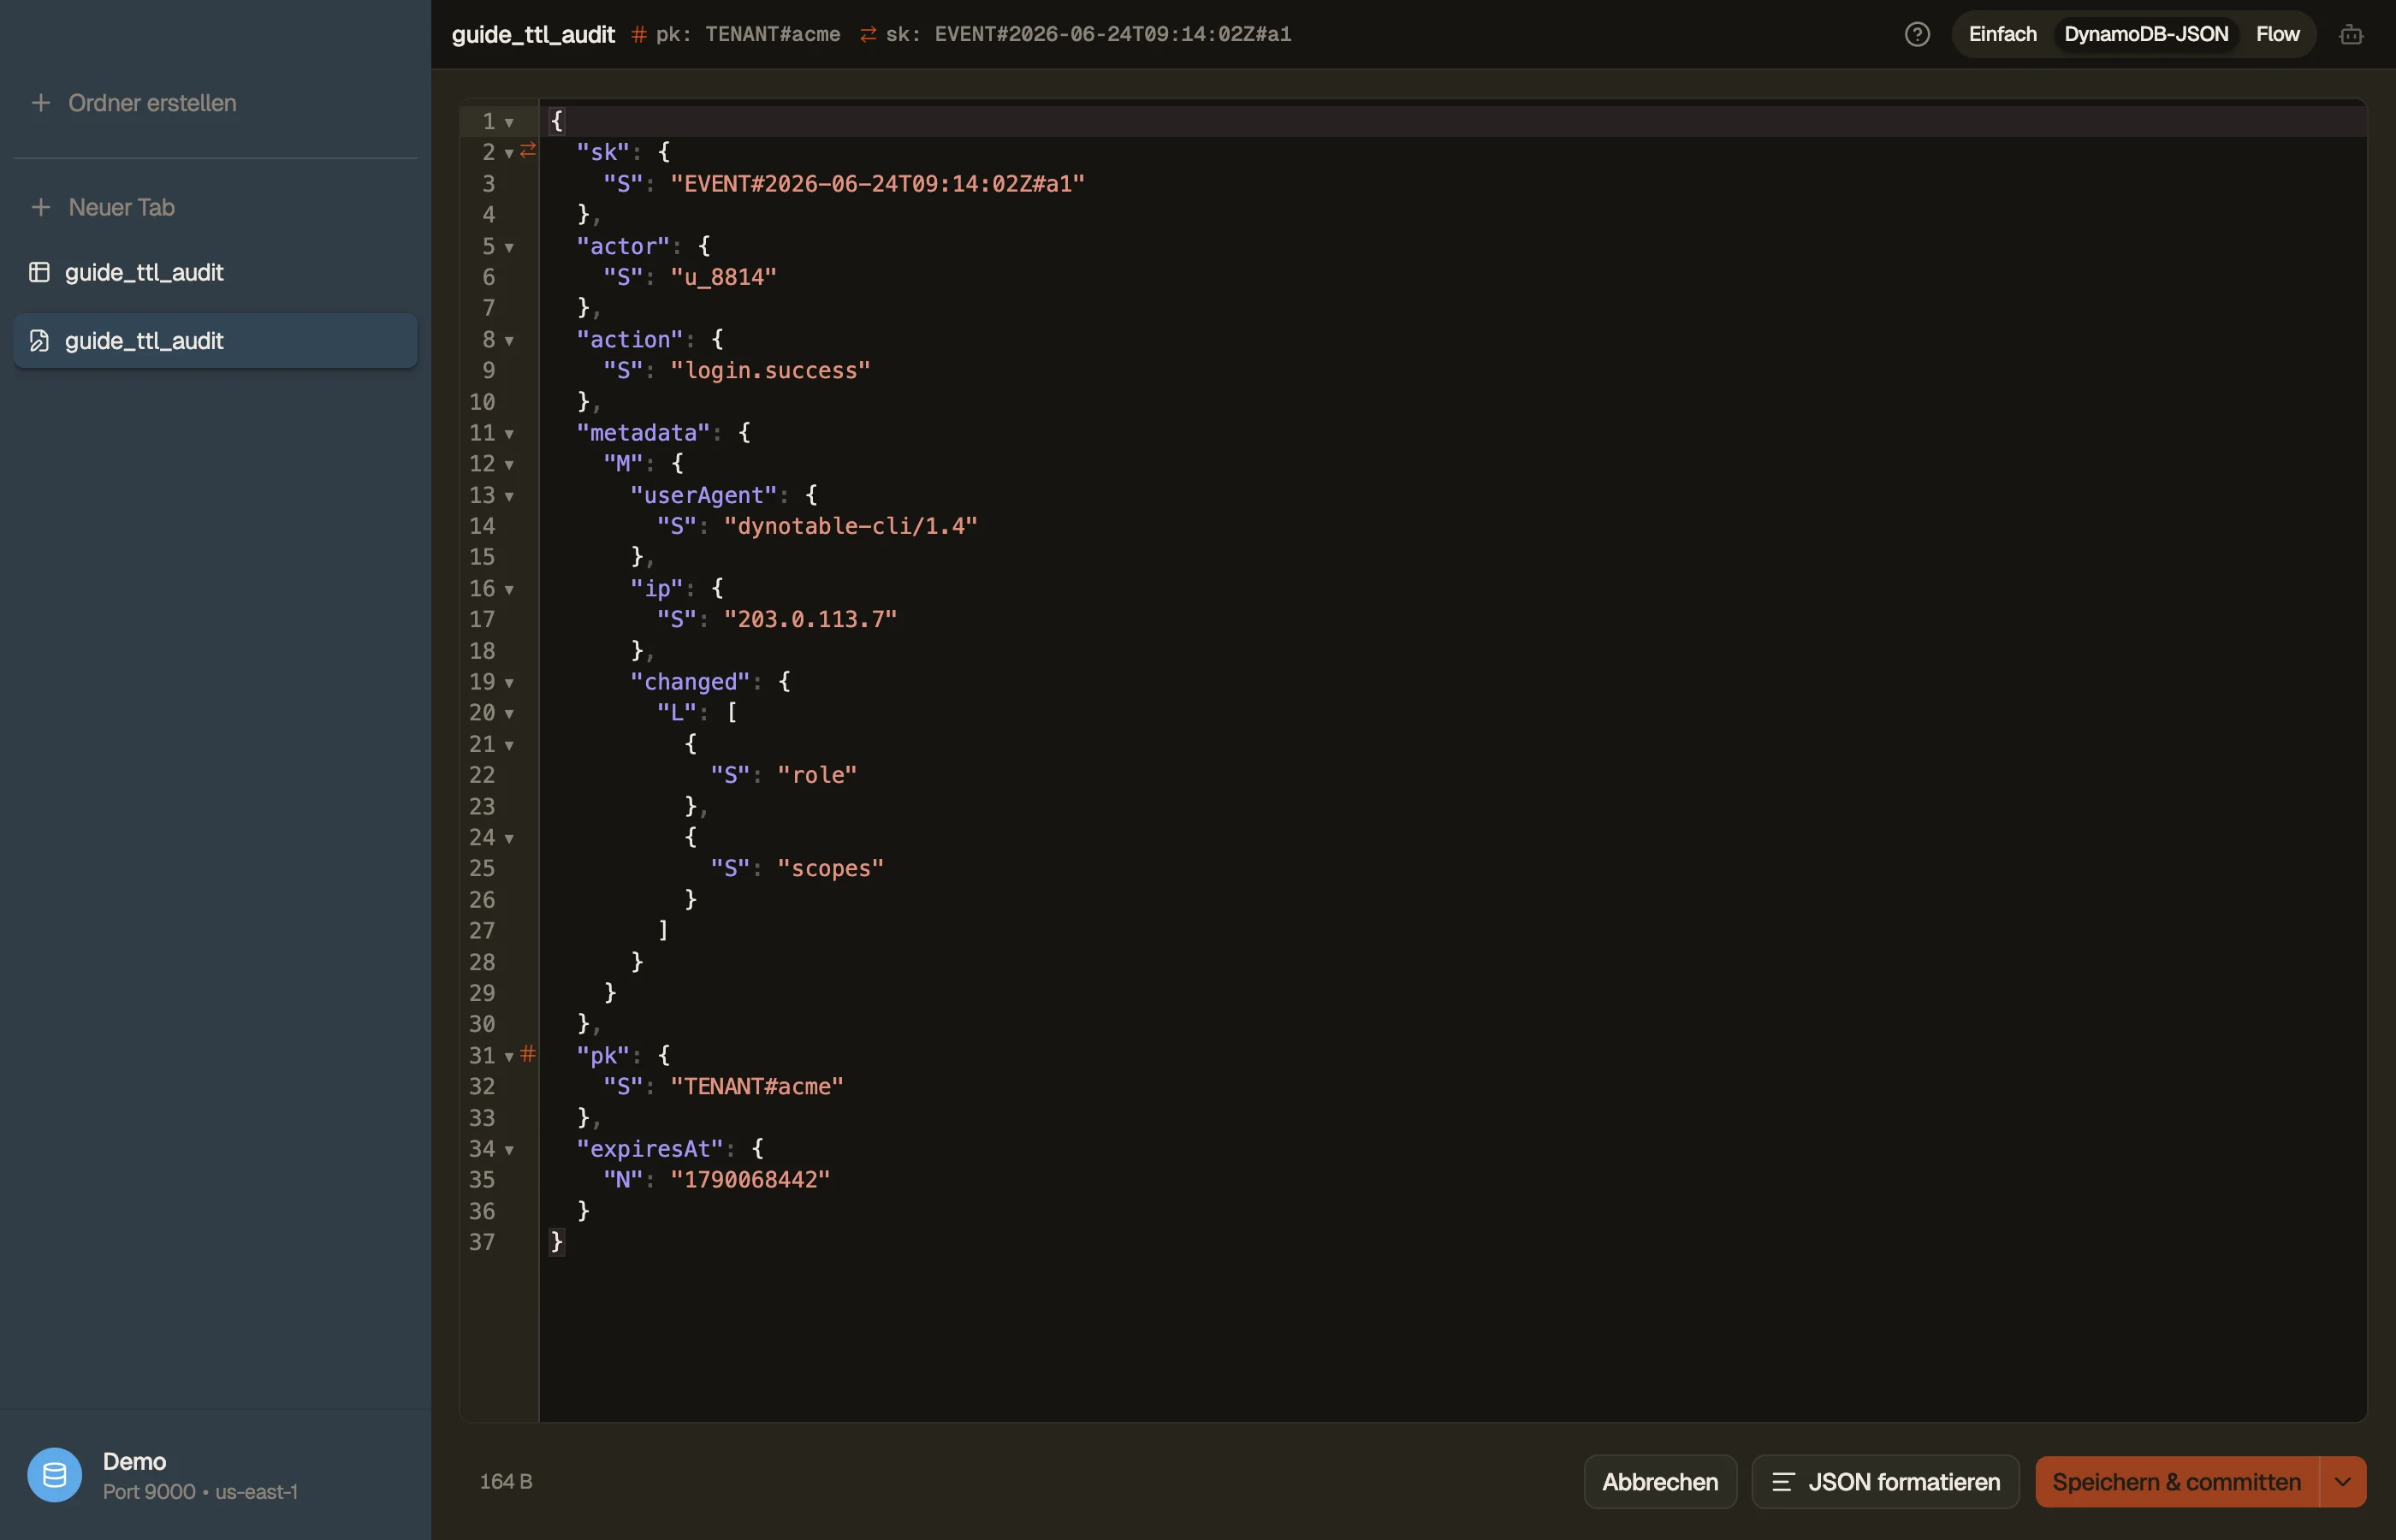Viewport: 2396px width, 1540px height.
Task: Click the sk: EVENT header label
Action: [x=1088, y=35]
